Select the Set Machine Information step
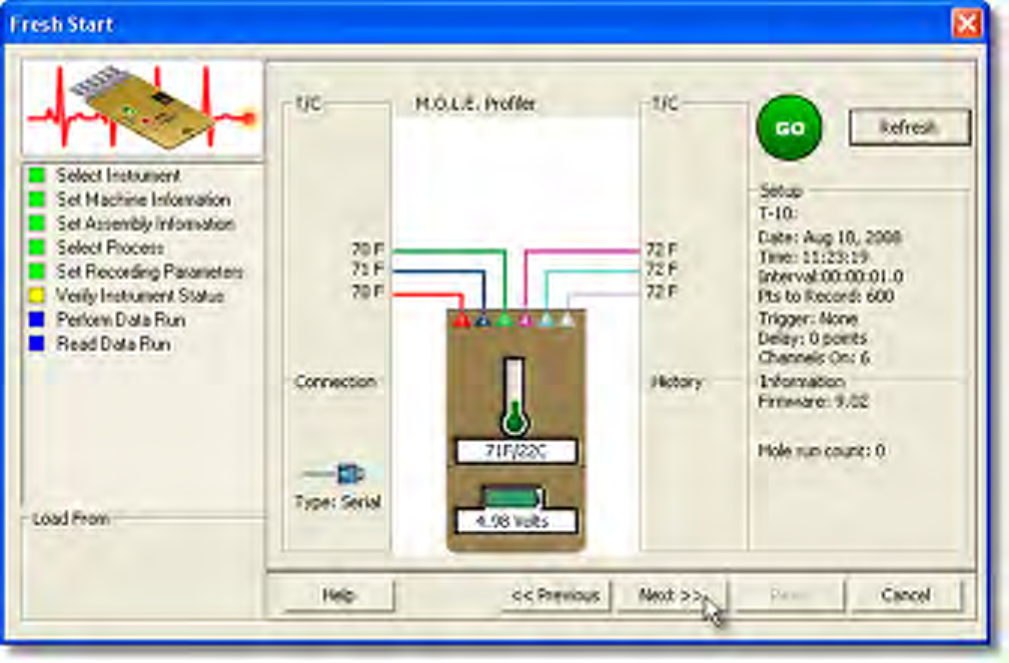 click(143, 200)
